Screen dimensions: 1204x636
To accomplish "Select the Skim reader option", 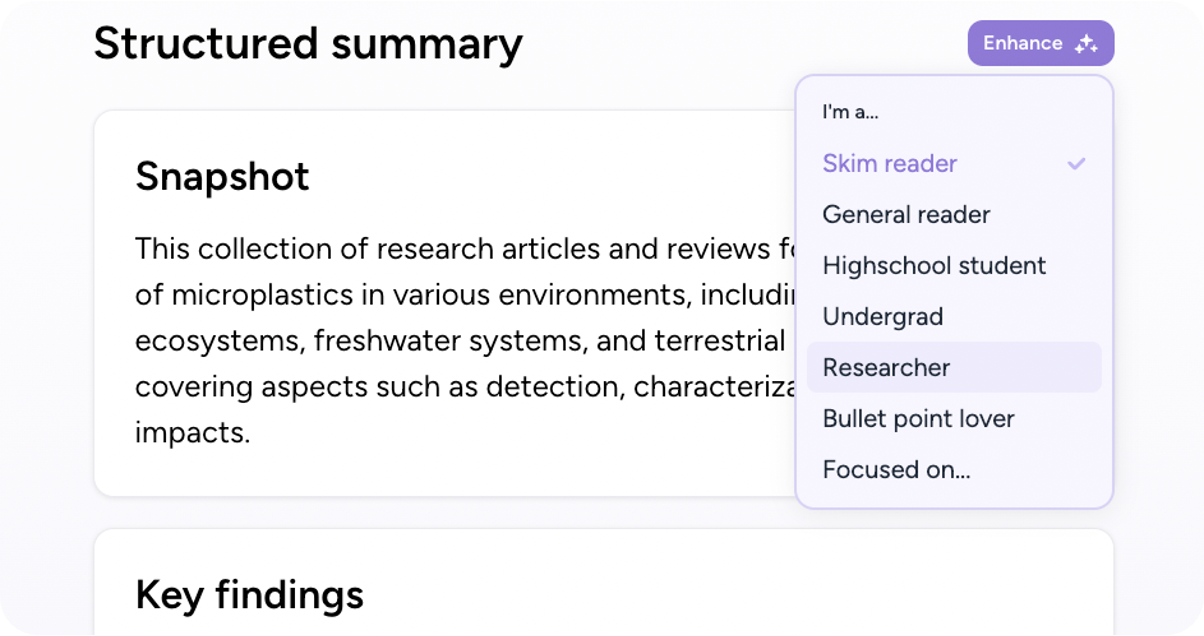I will click(954, 163).
